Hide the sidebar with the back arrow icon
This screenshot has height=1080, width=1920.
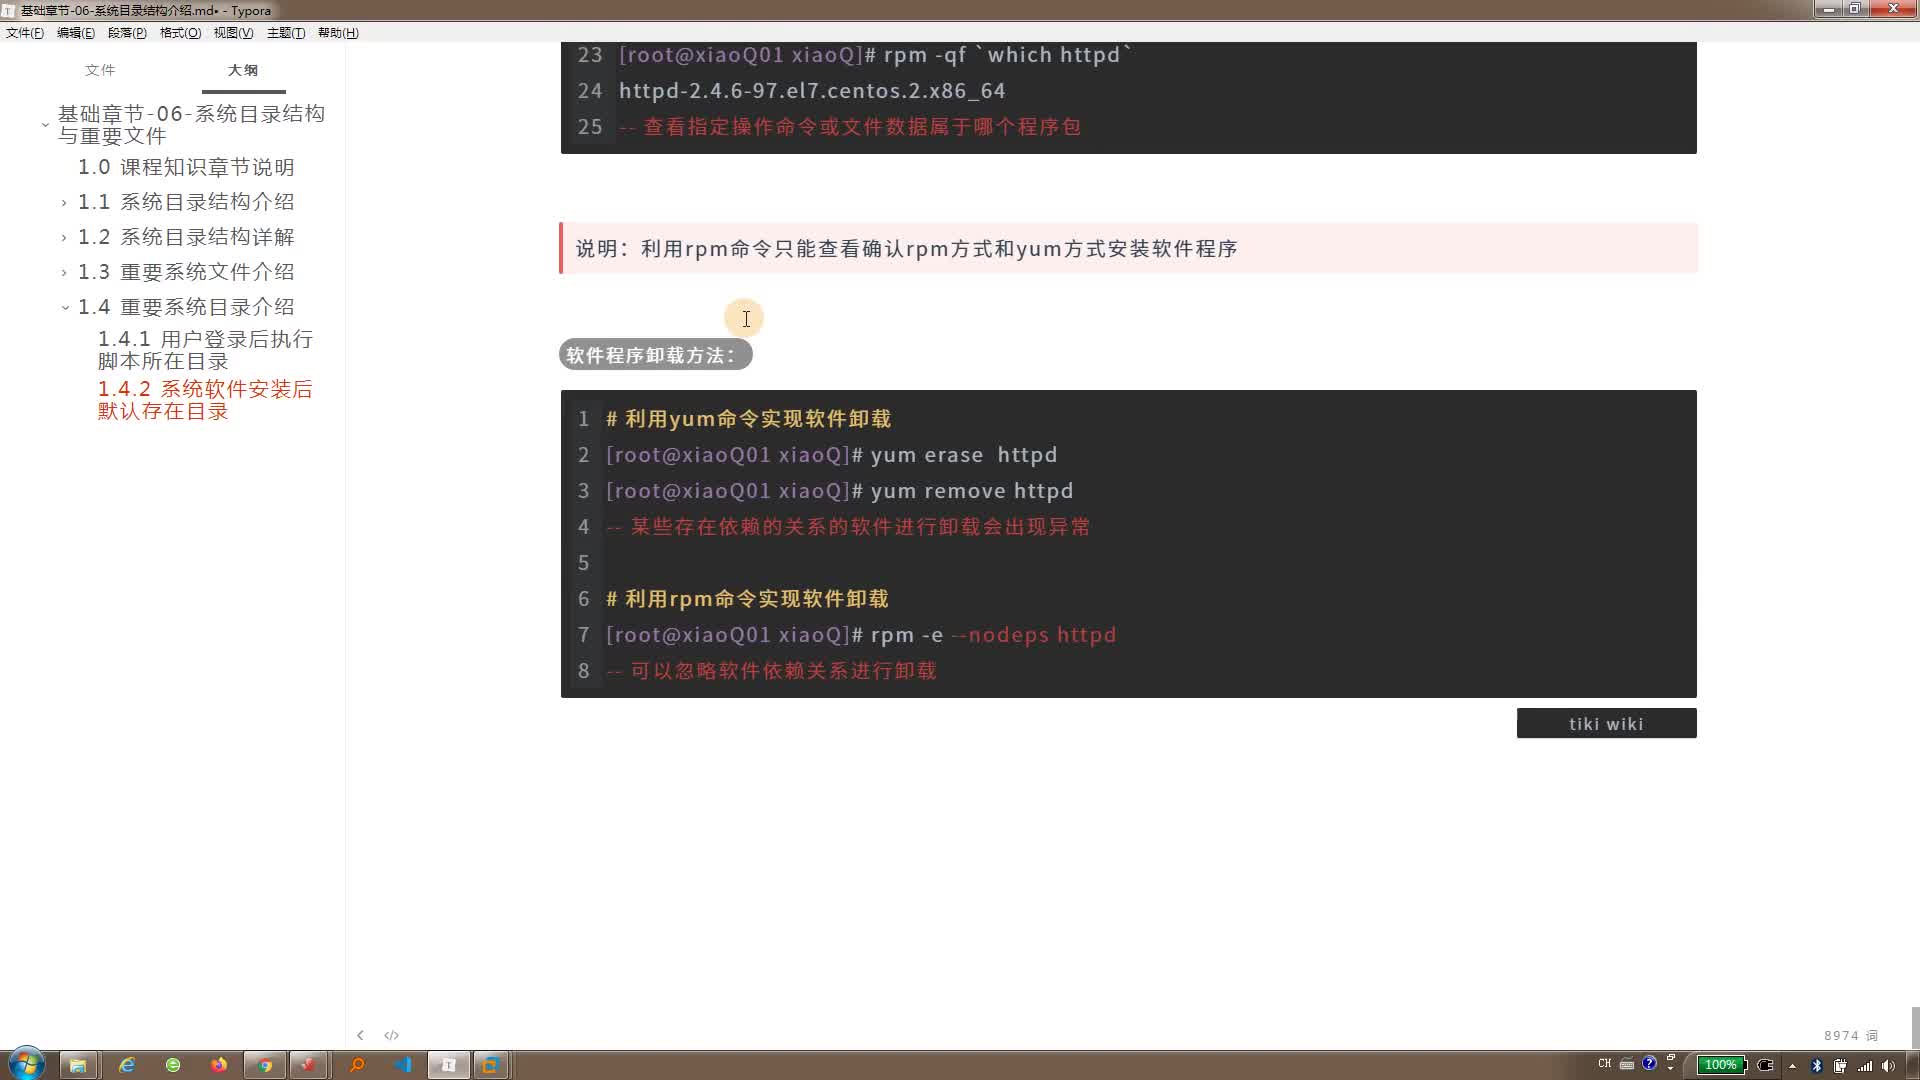click(x=360, y=1035)
